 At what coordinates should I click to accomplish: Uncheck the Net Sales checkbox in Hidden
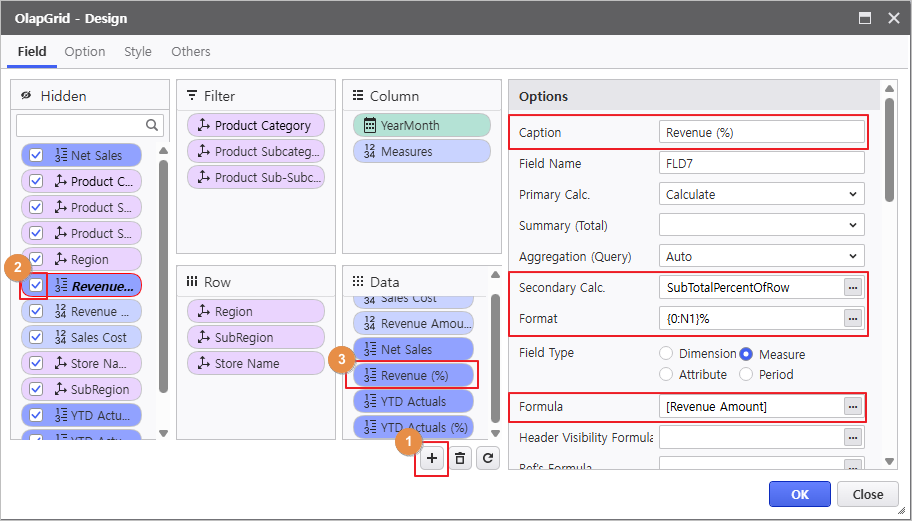point(36,155)
